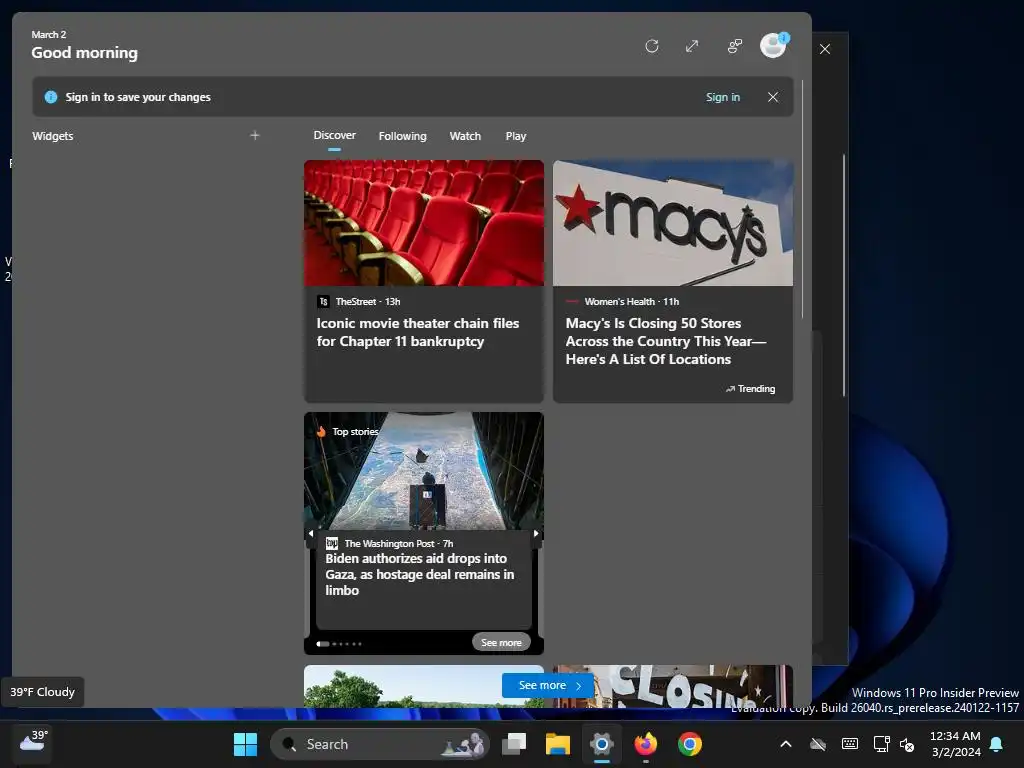Open Task View on the taskbar
The width and height of the screenshot is (1024, 768).
coord(514,744)
